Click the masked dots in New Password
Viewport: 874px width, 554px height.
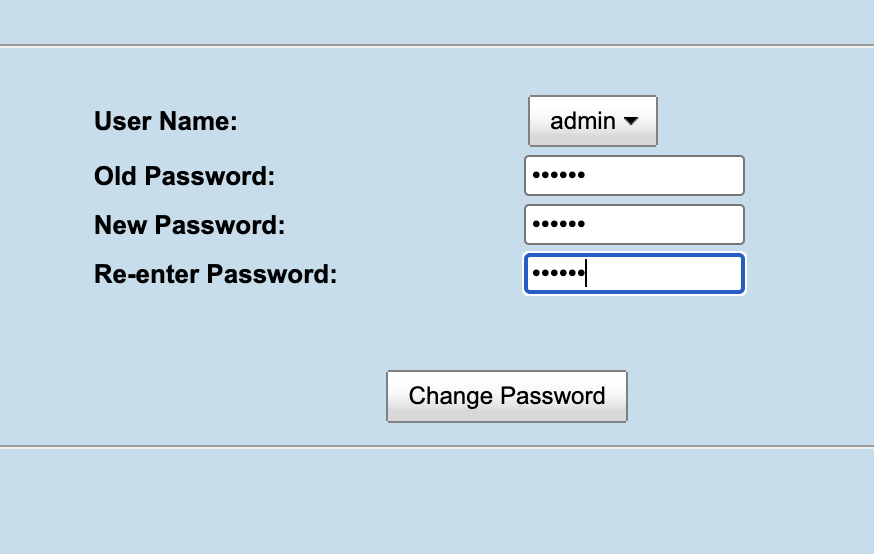tap(558, 225)
